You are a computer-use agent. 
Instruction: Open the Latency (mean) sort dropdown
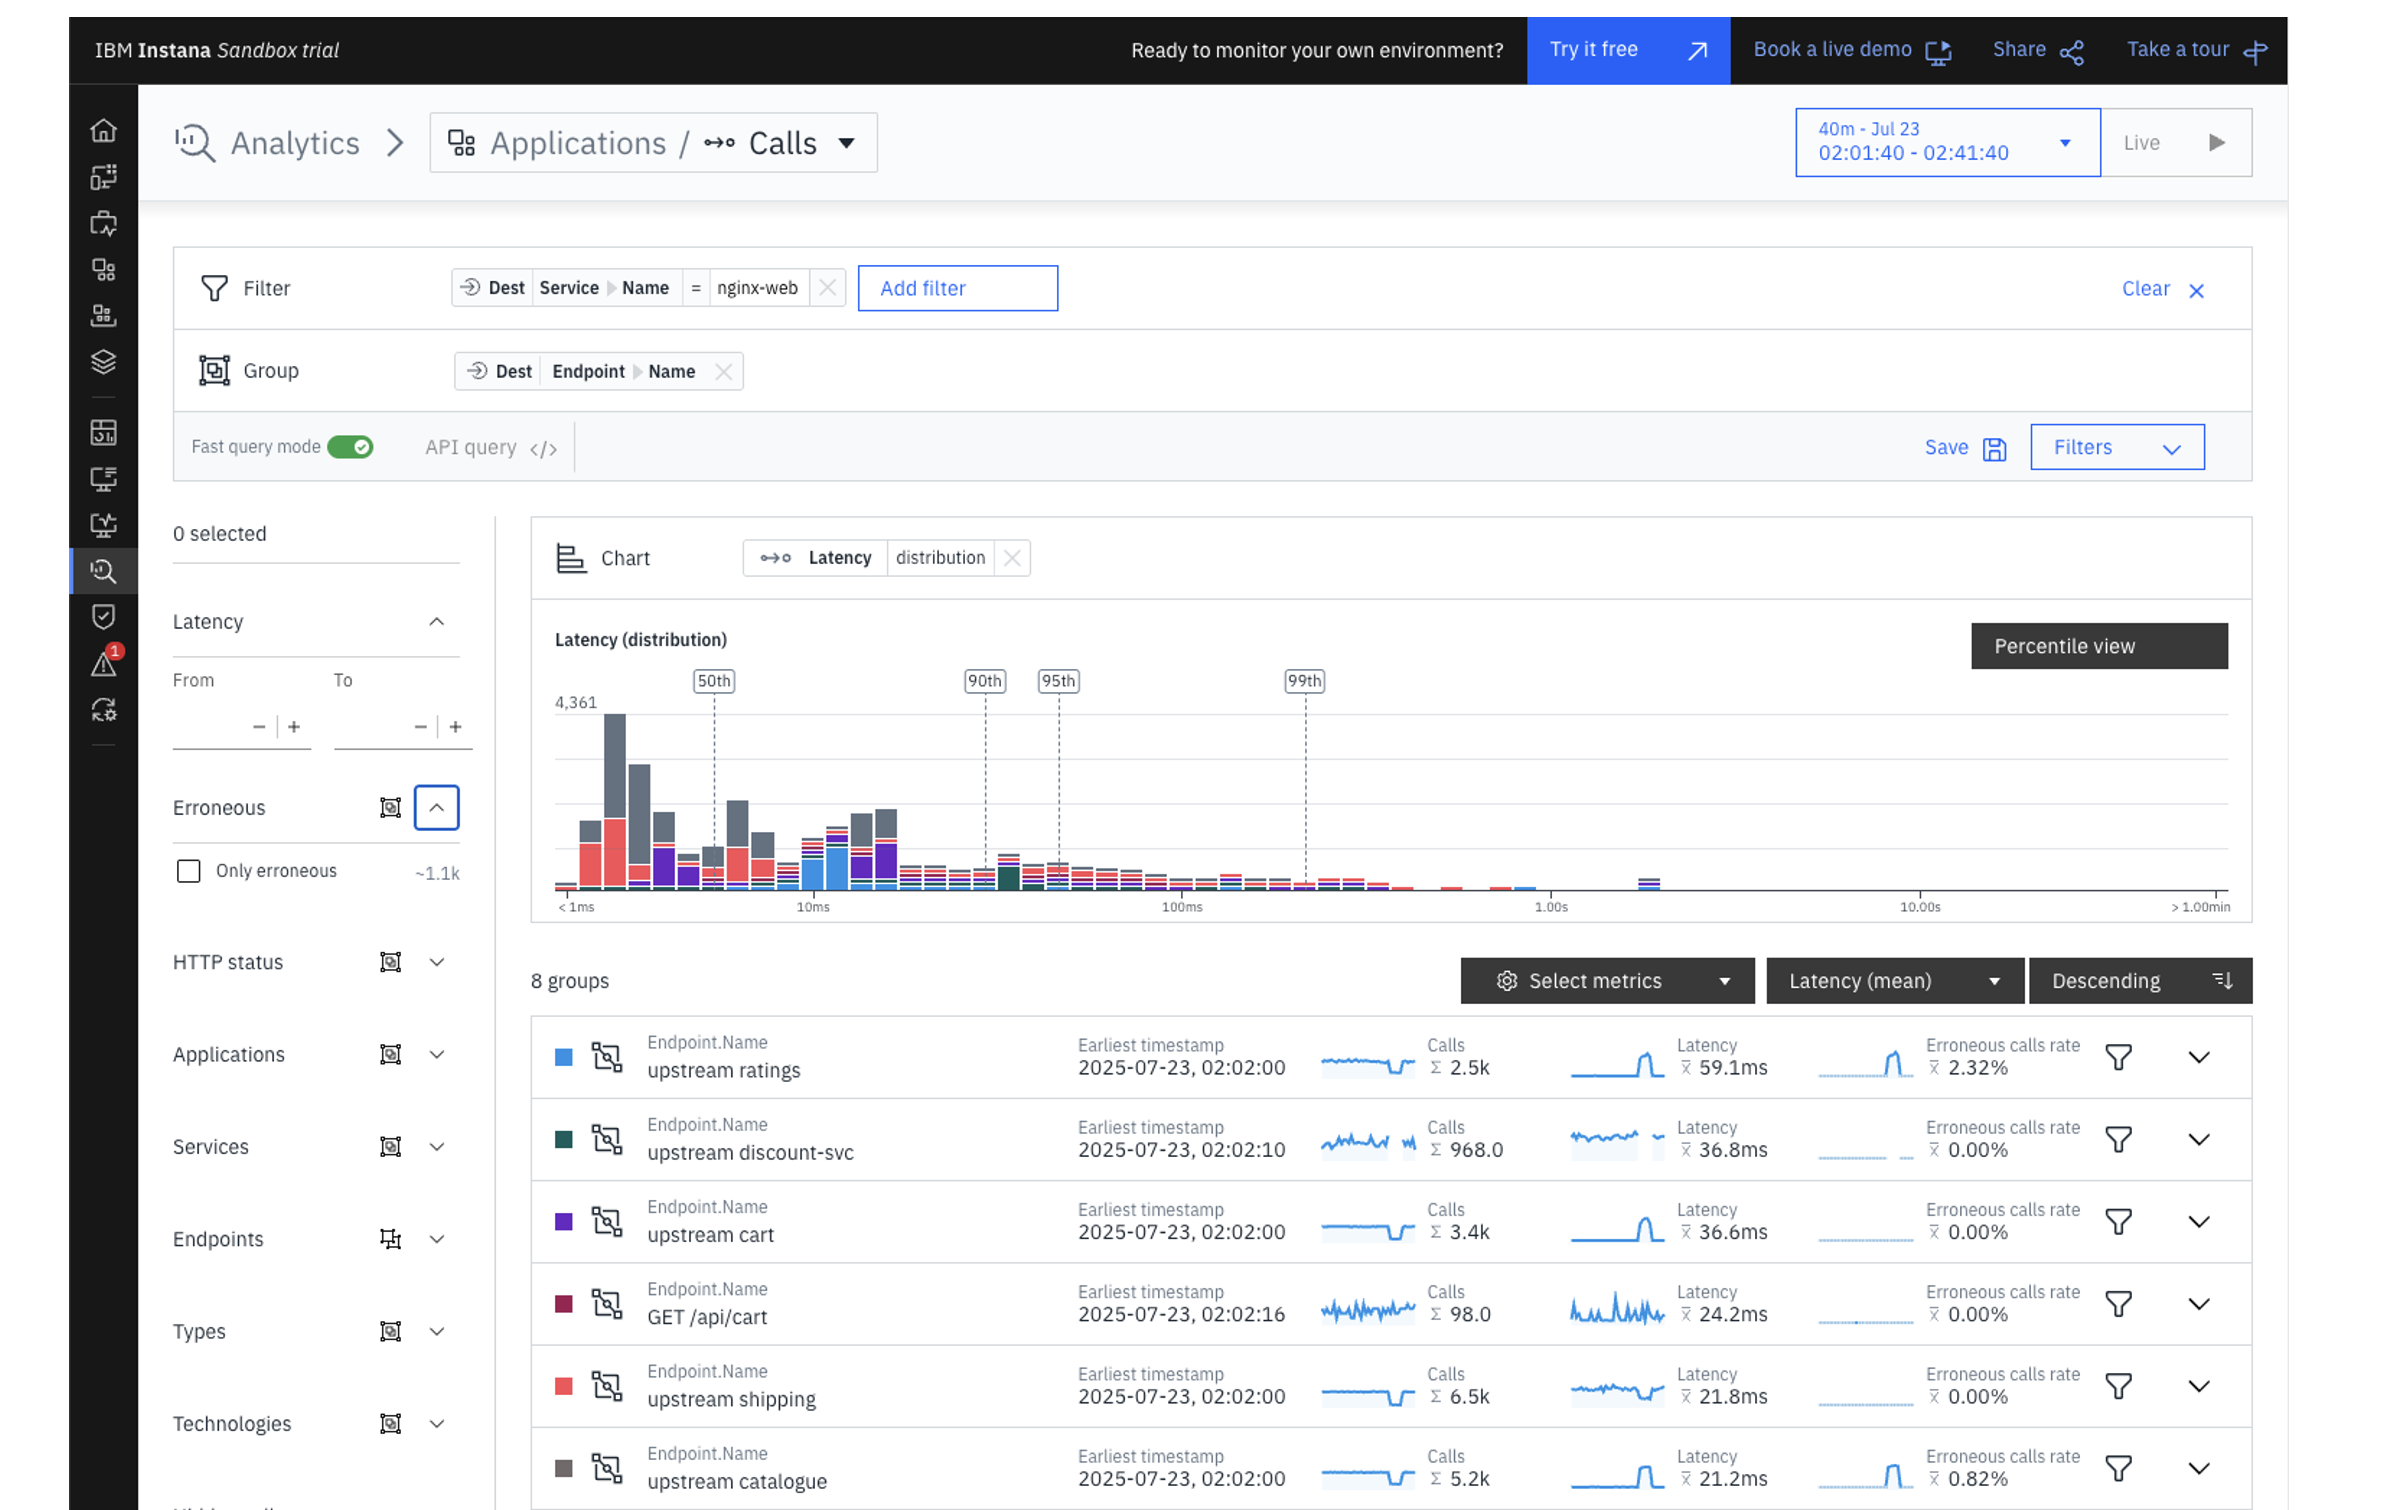tap(1894, 981)
